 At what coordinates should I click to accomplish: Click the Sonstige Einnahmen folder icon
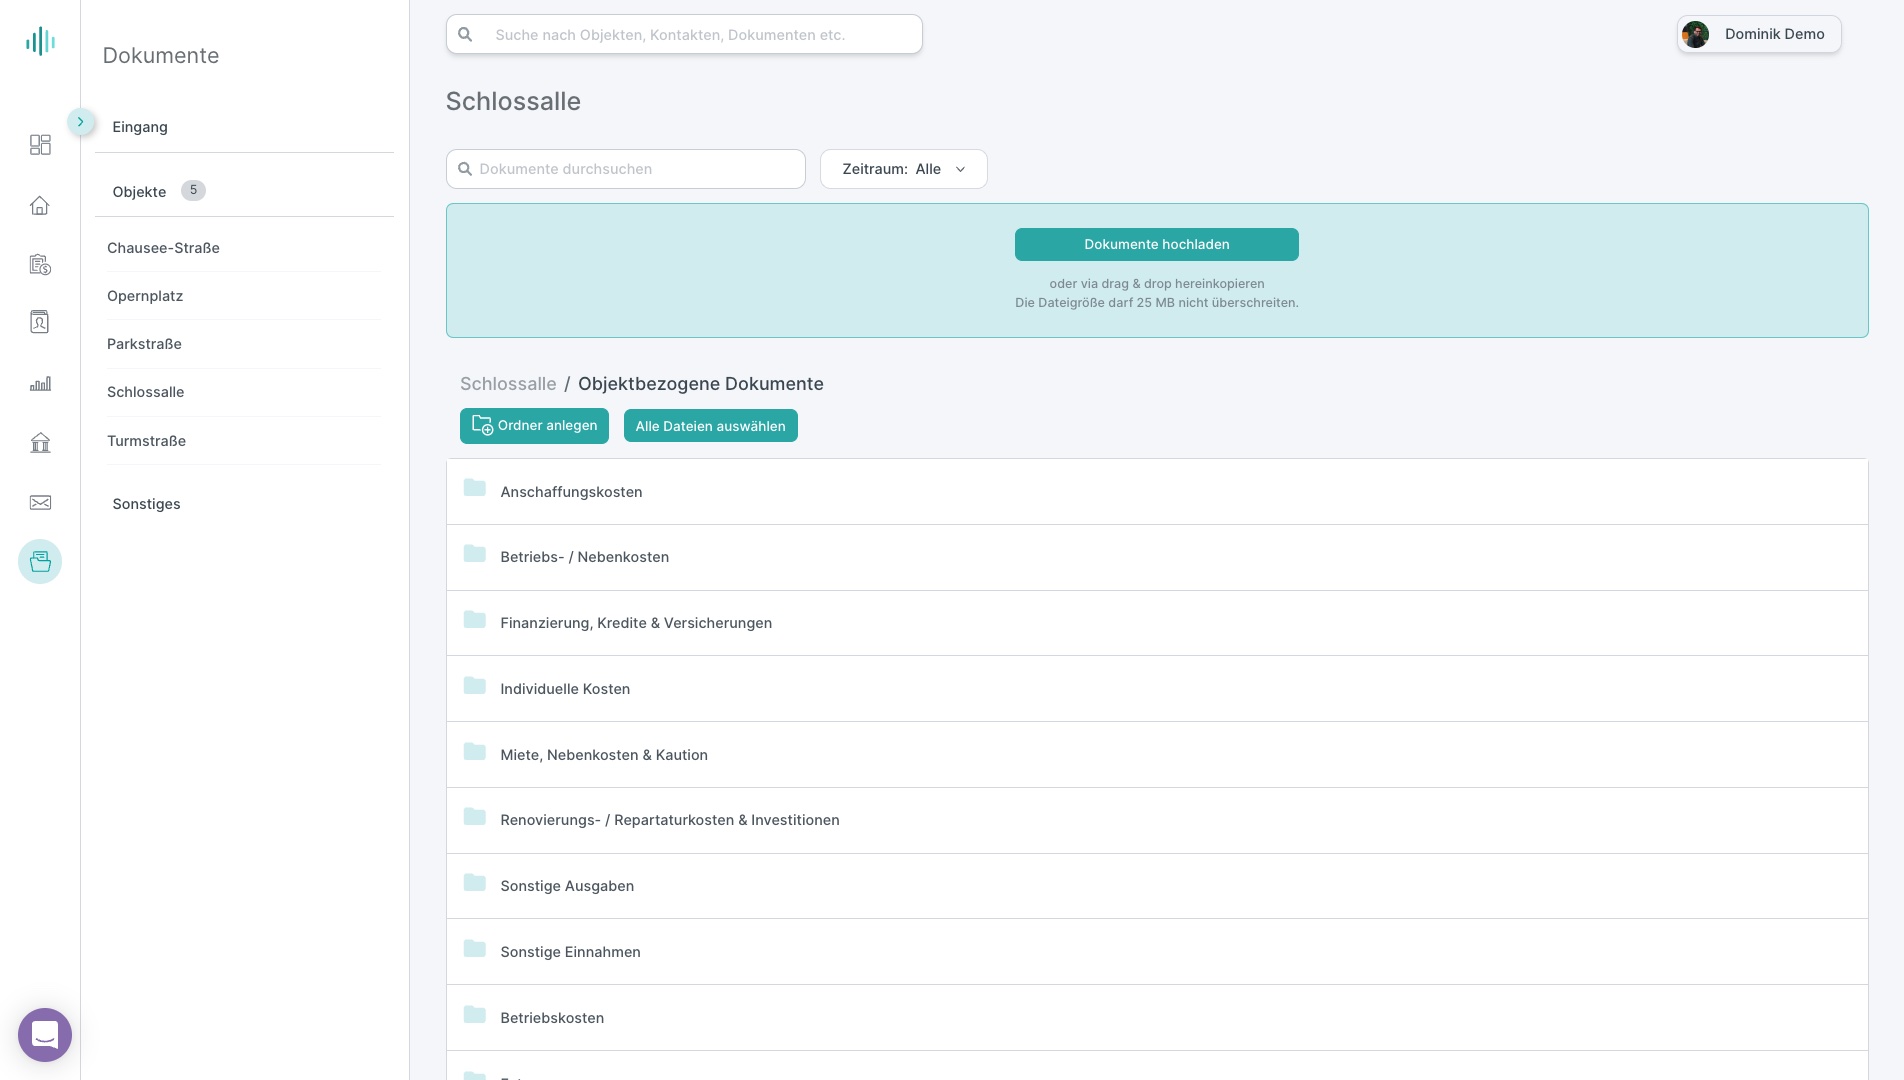click(x=475, y=949)
